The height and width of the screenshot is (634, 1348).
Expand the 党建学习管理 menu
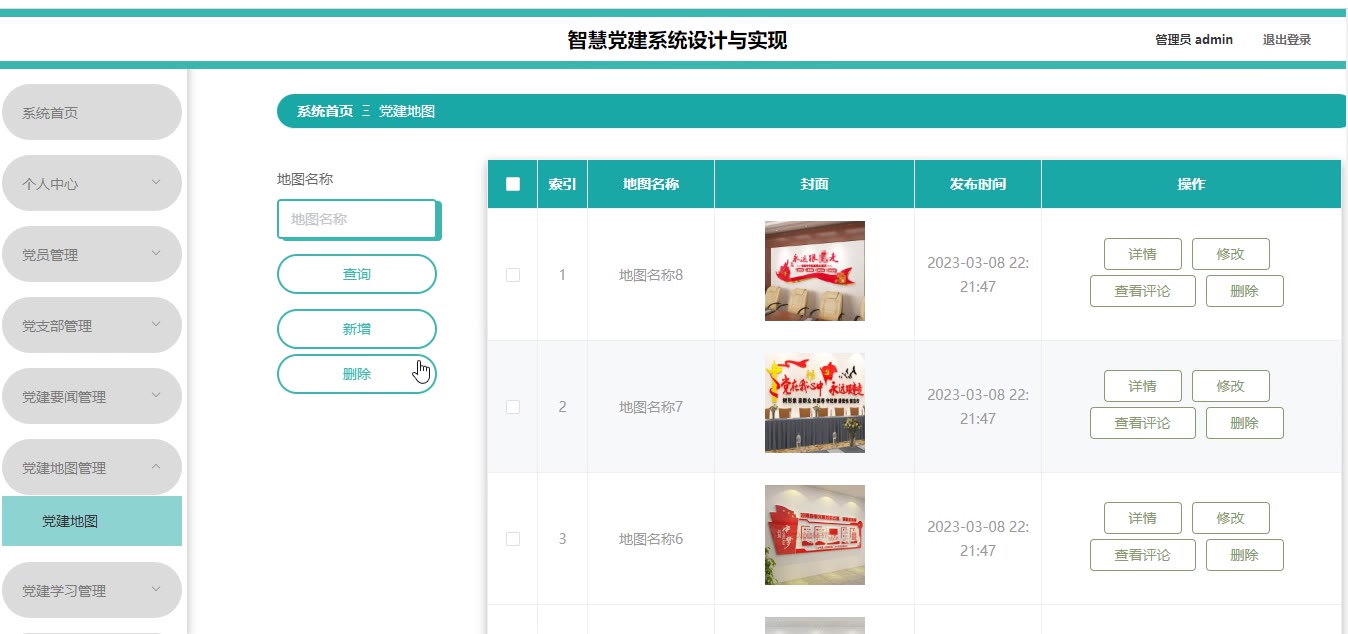[92, 590]
